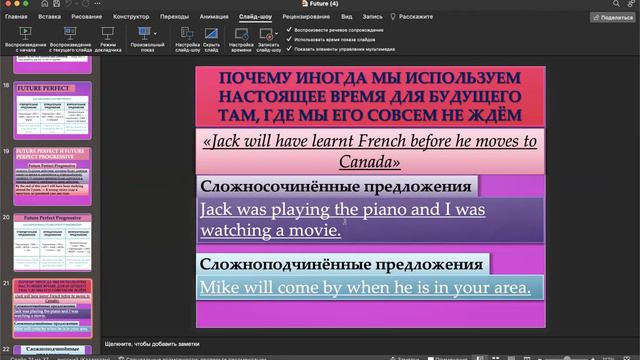Image resolution: width=640 pixels, height=360 pixels.
Task: Toggle use timings checkbox (Использовать время показа слайдов)
Action: (x=289, y=39)
